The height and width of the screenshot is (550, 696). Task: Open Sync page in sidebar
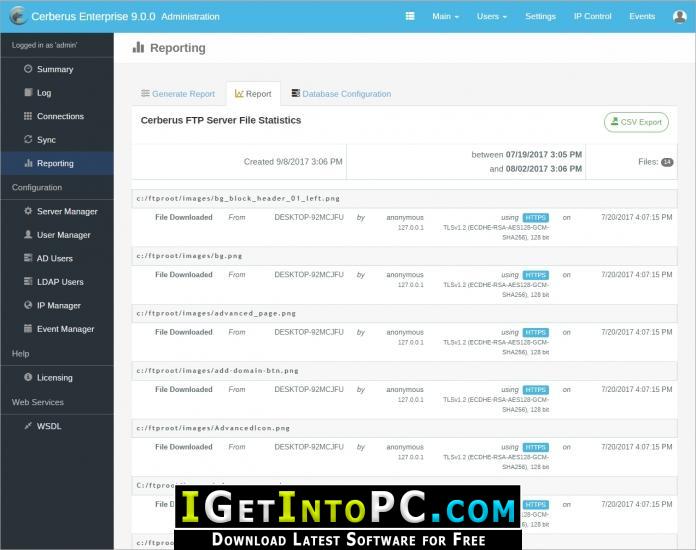[x=46, y=140]
